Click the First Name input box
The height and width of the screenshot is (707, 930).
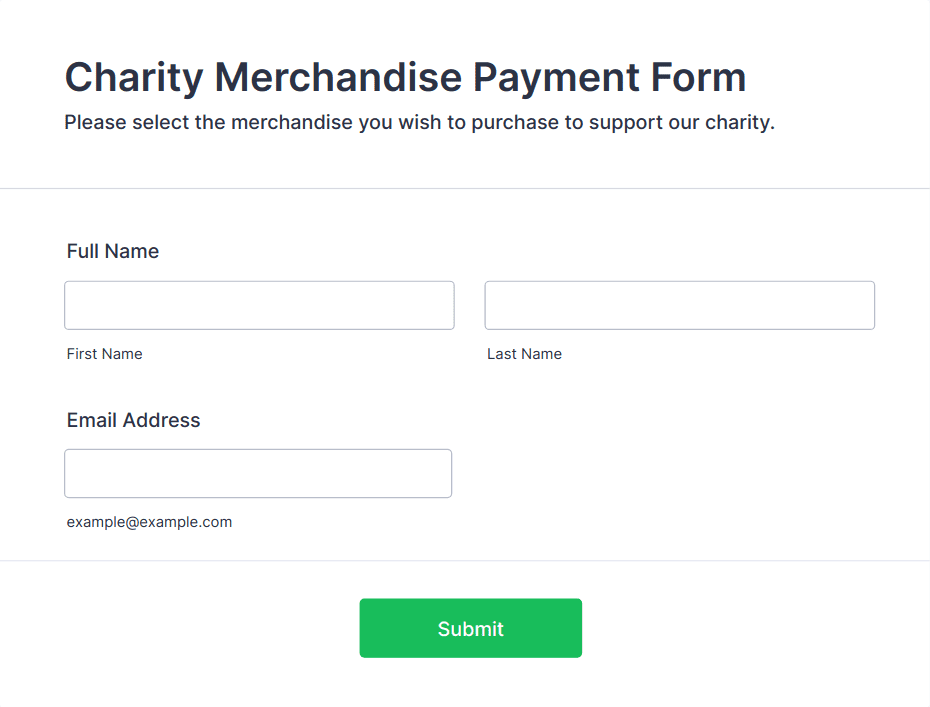coord(259,305)
